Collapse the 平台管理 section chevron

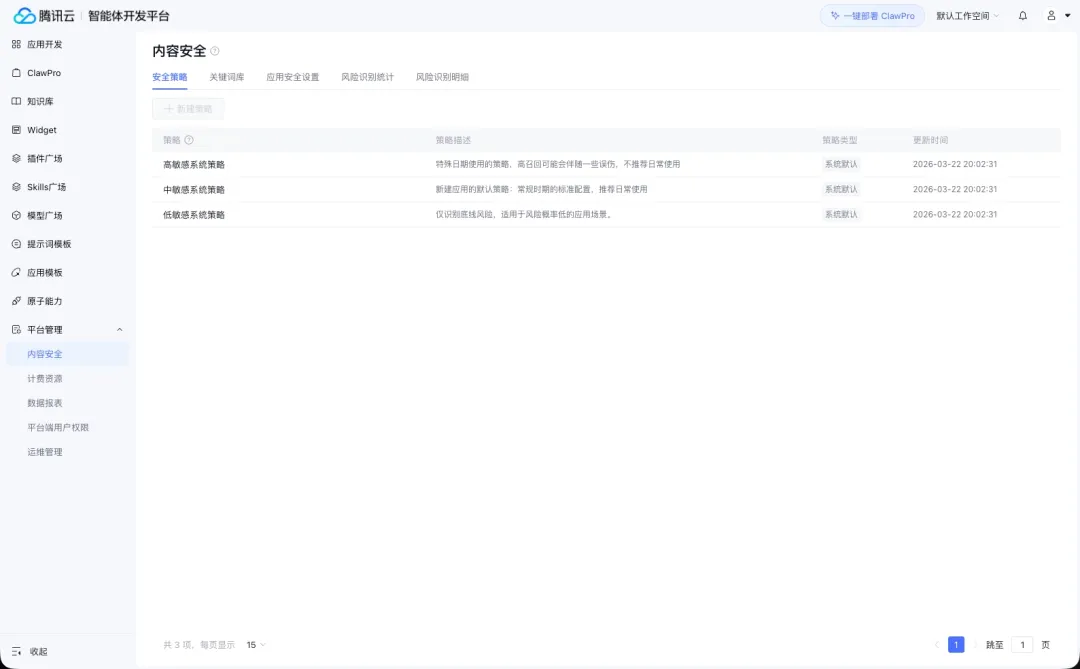tap(119, 330)
